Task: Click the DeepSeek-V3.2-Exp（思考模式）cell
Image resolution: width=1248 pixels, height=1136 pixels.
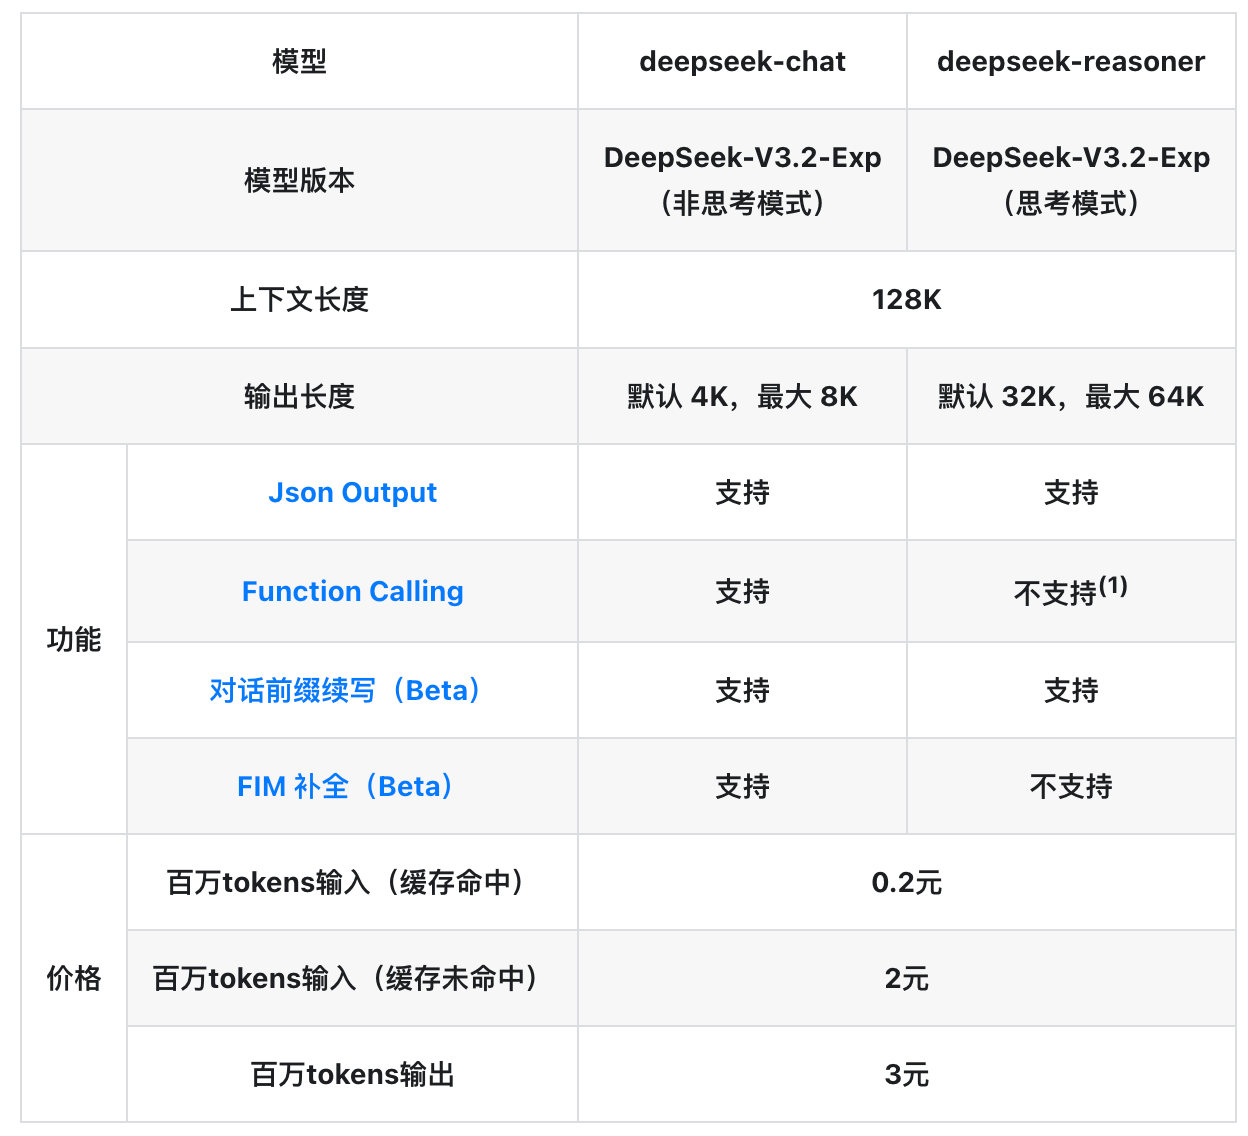Action: click(x=1071, y=180)
